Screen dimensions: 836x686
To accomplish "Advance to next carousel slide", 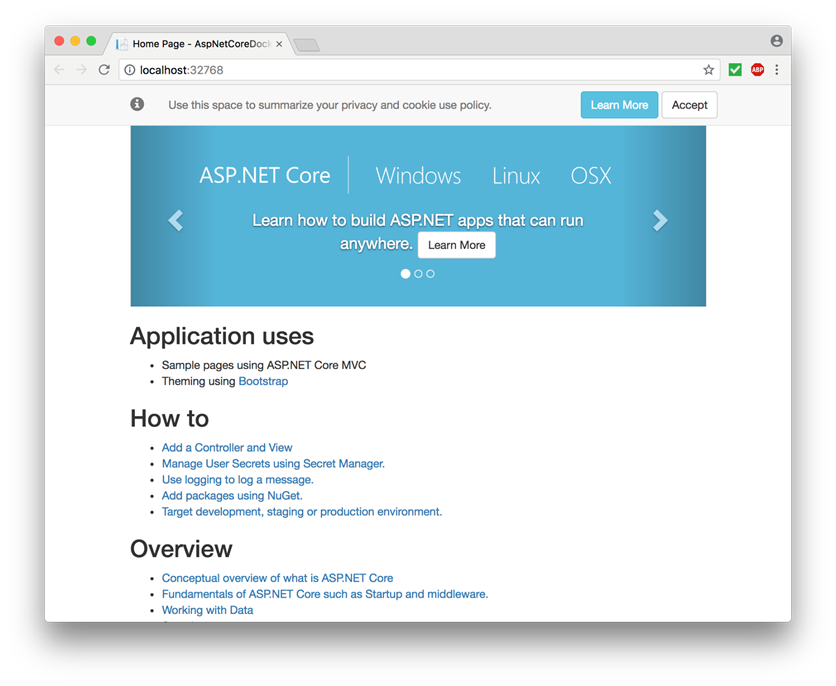I will (660, 220).
